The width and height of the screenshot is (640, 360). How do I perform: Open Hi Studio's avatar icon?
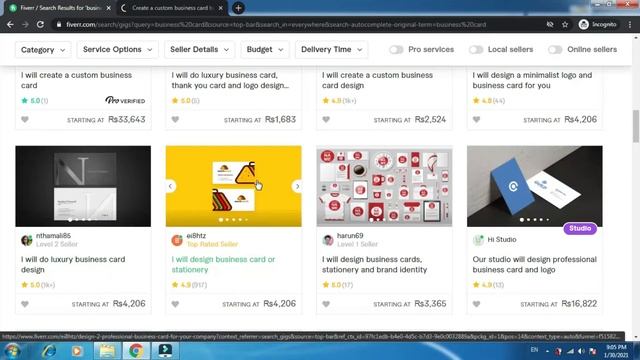pos(478,240)
